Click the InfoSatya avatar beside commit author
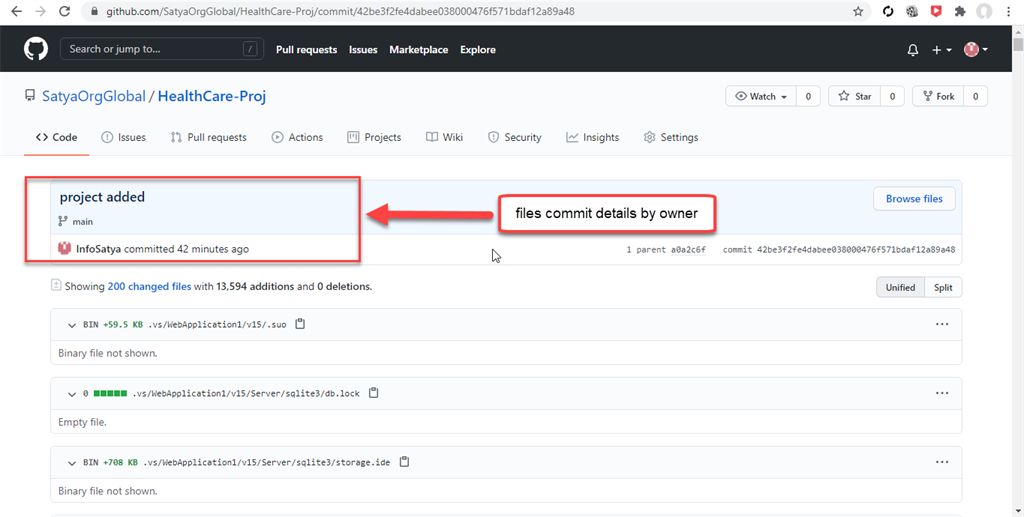The image size is (1024, 517). 64,248
